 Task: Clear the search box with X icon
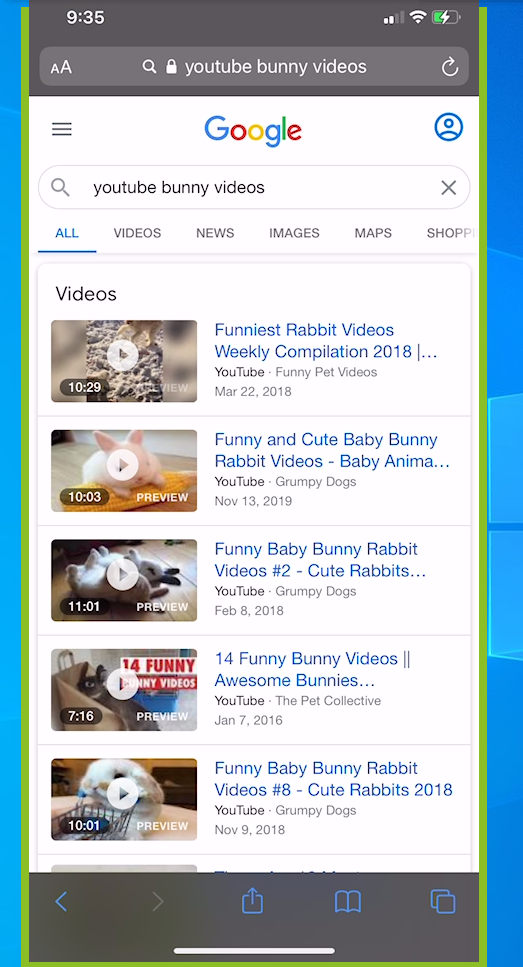[x=448, y=187]
